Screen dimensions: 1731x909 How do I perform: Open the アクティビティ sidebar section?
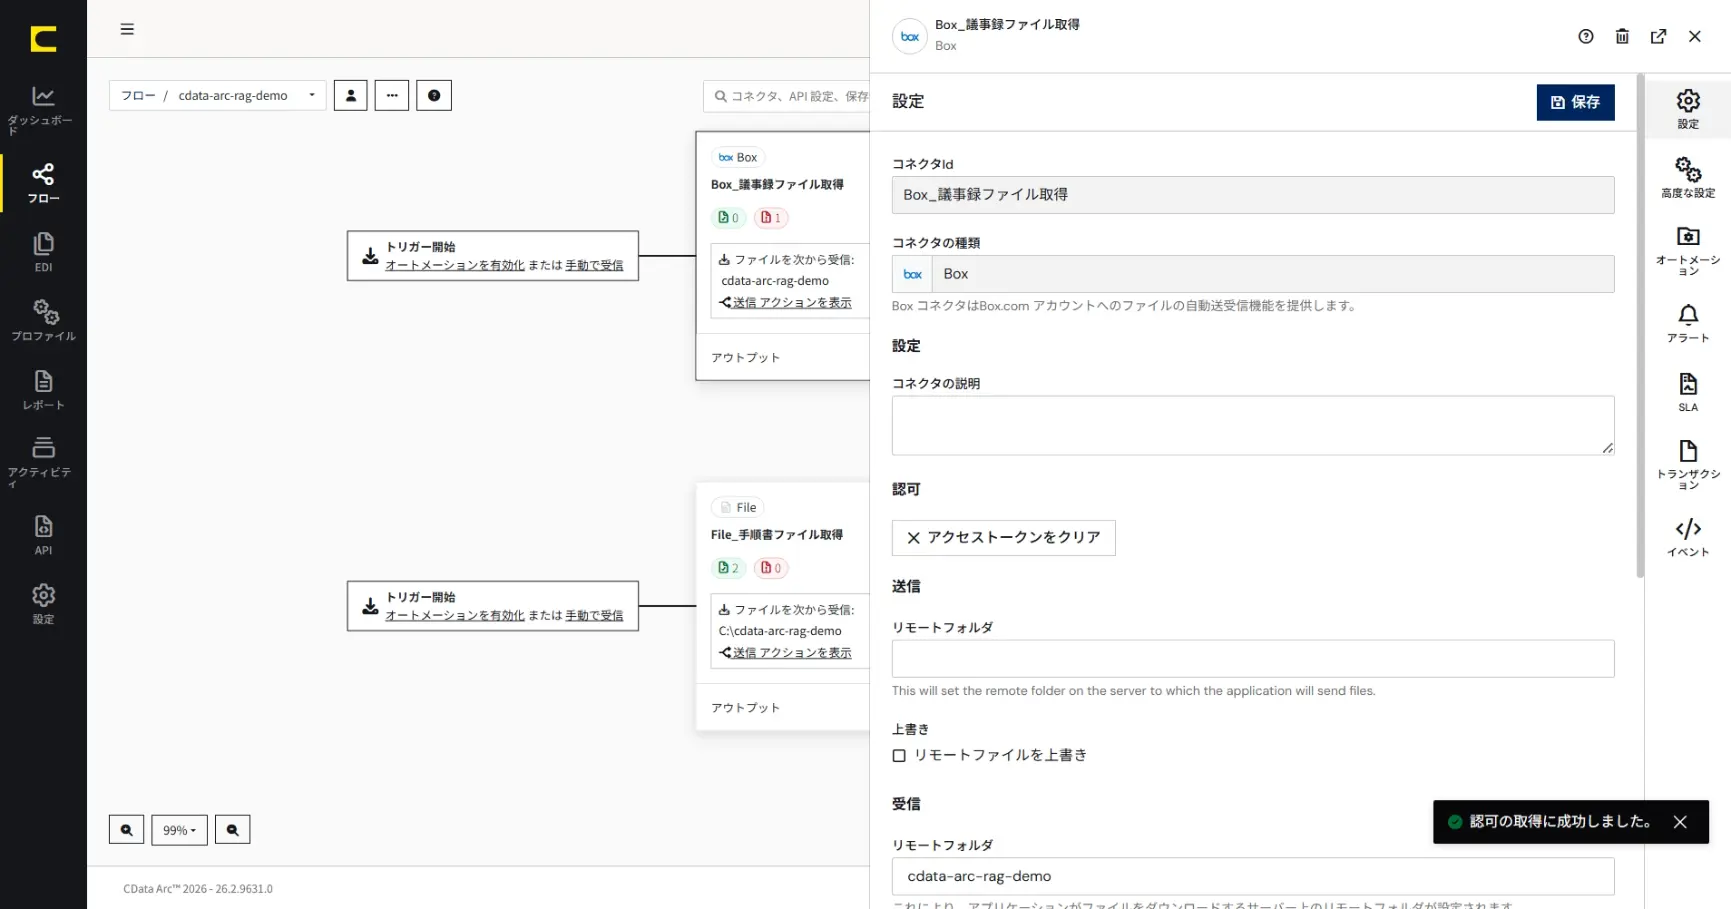click(x=43, y=460)
